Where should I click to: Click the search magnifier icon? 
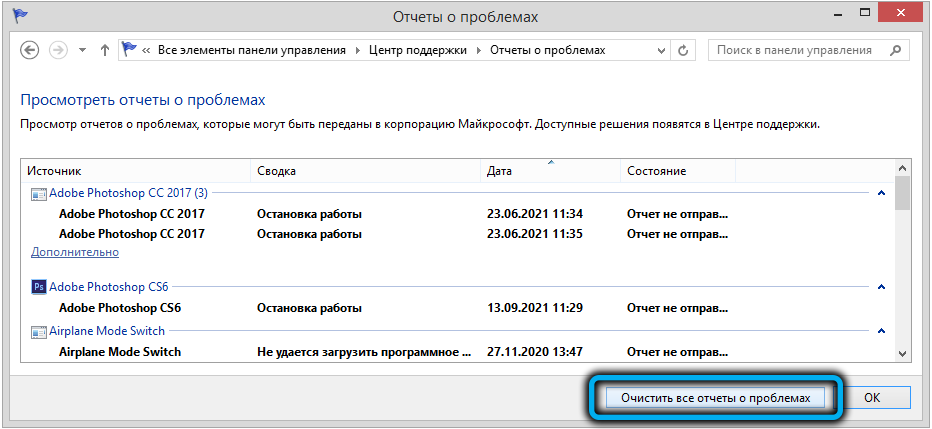coord(894,50)
